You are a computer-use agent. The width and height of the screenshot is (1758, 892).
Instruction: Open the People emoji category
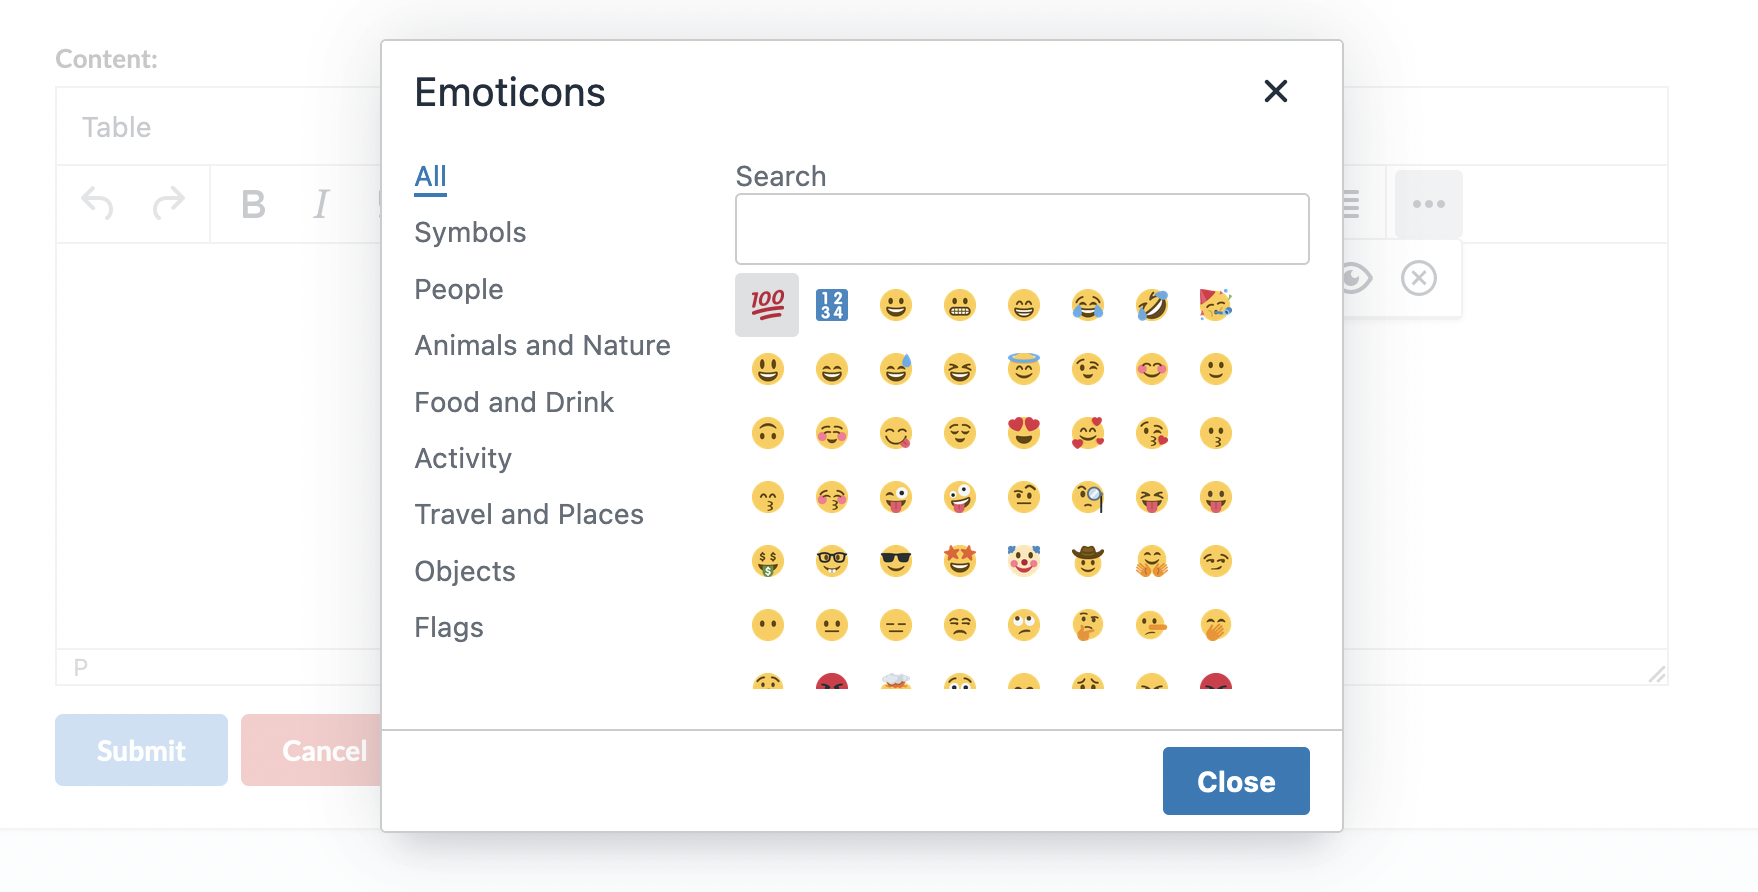[458, 289]
